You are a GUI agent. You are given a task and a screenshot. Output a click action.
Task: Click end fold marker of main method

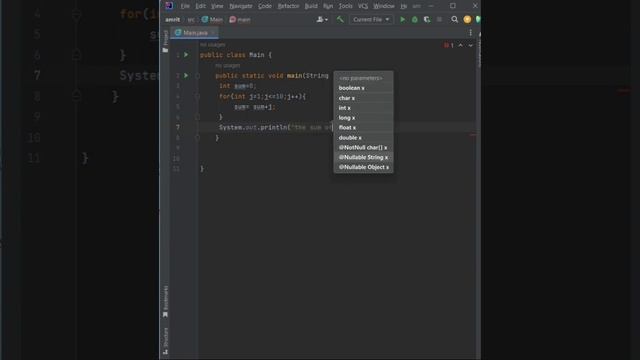[198, 138]
